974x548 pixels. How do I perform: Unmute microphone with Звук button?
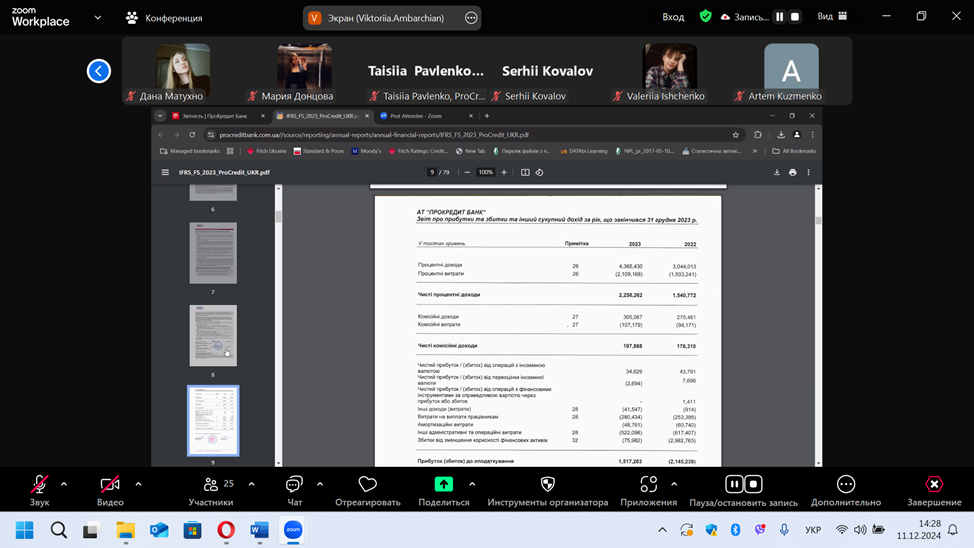coord(39,490)
